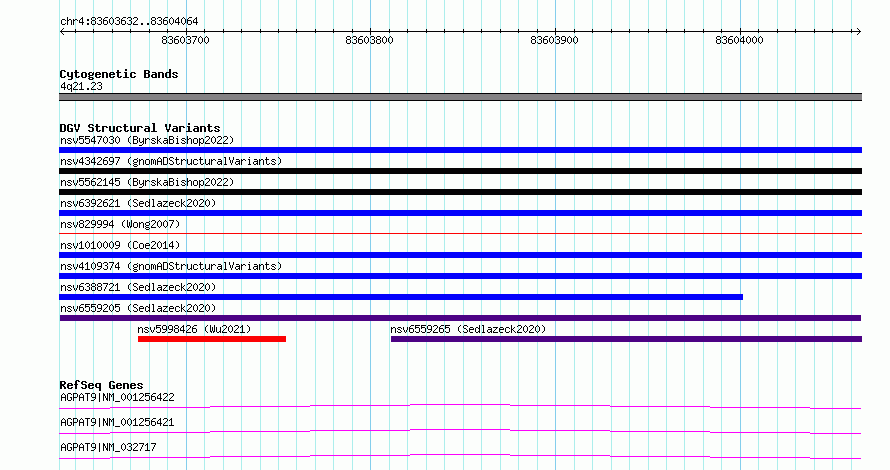890x470 pixels.
Task: Open nsv4109374 (gnomADStructuralVariants) variant label
Action: (171, 266)
